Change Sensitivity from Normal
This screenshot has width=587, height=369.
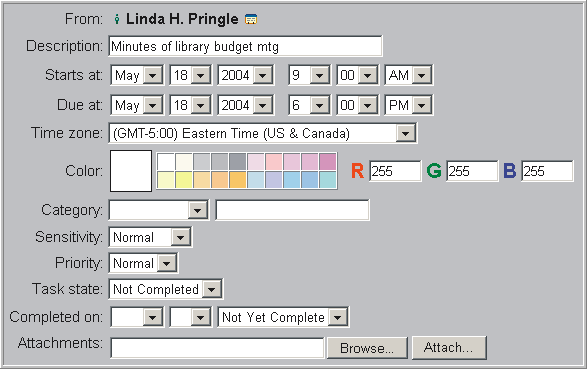tap(150, 237)
